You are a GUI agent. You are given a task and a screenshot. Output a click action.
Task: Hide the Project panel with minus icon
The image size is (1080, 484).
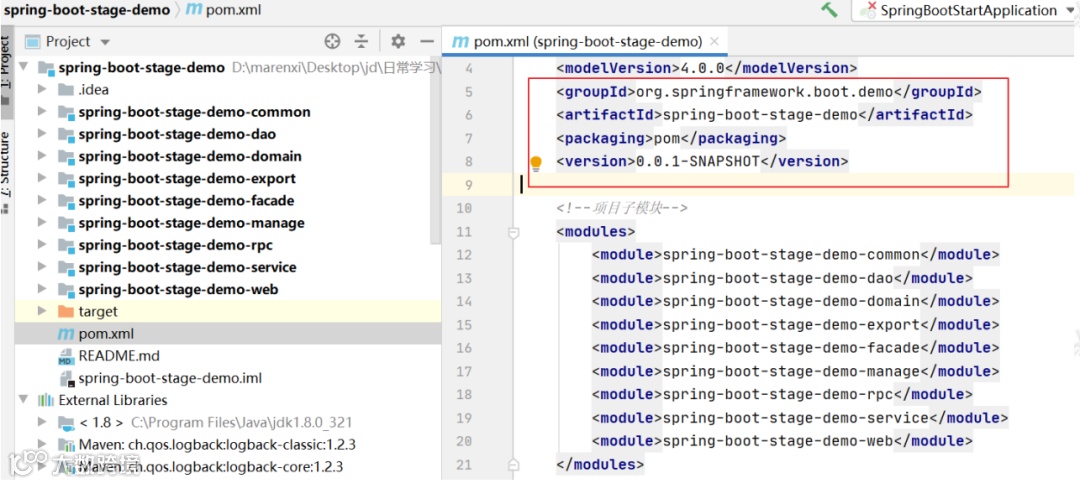click(x=427, y=41)
